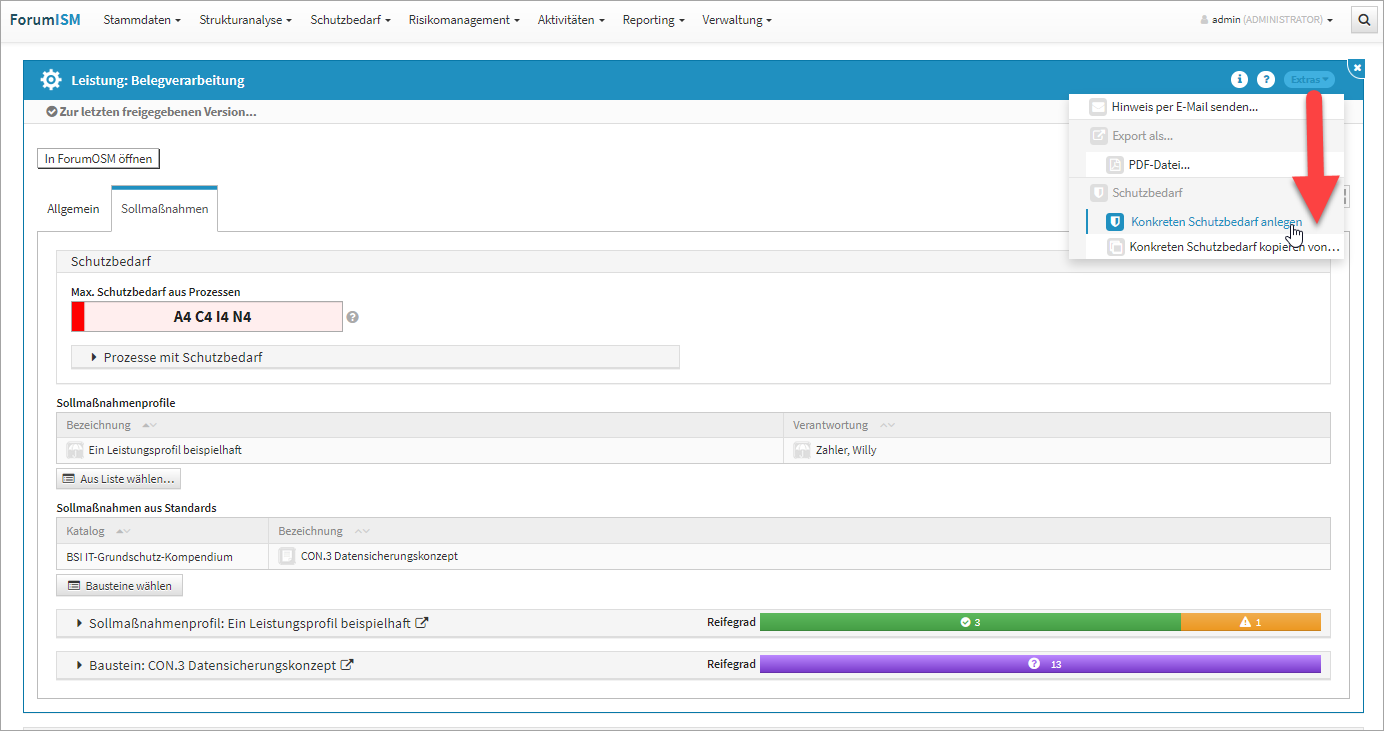Sort by Katalog column
The image size is (1384, 731).
tap(123, 531)
